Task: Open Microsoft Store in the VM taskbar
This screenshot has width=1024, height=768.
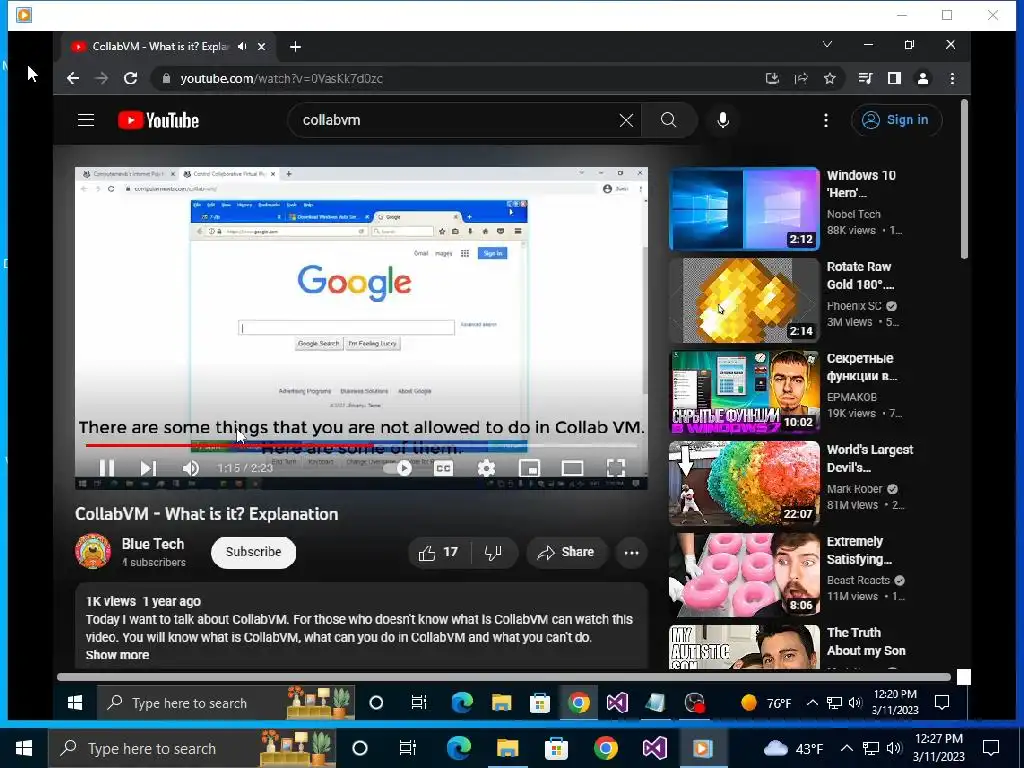Action: (539, 703)
